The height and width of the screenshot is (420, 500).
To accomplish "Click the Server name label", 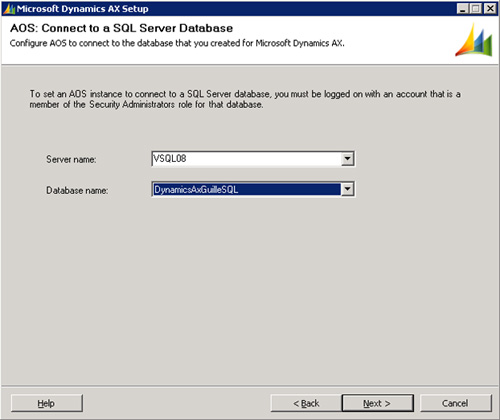I will pyautogui.click(x=71, y=159).
